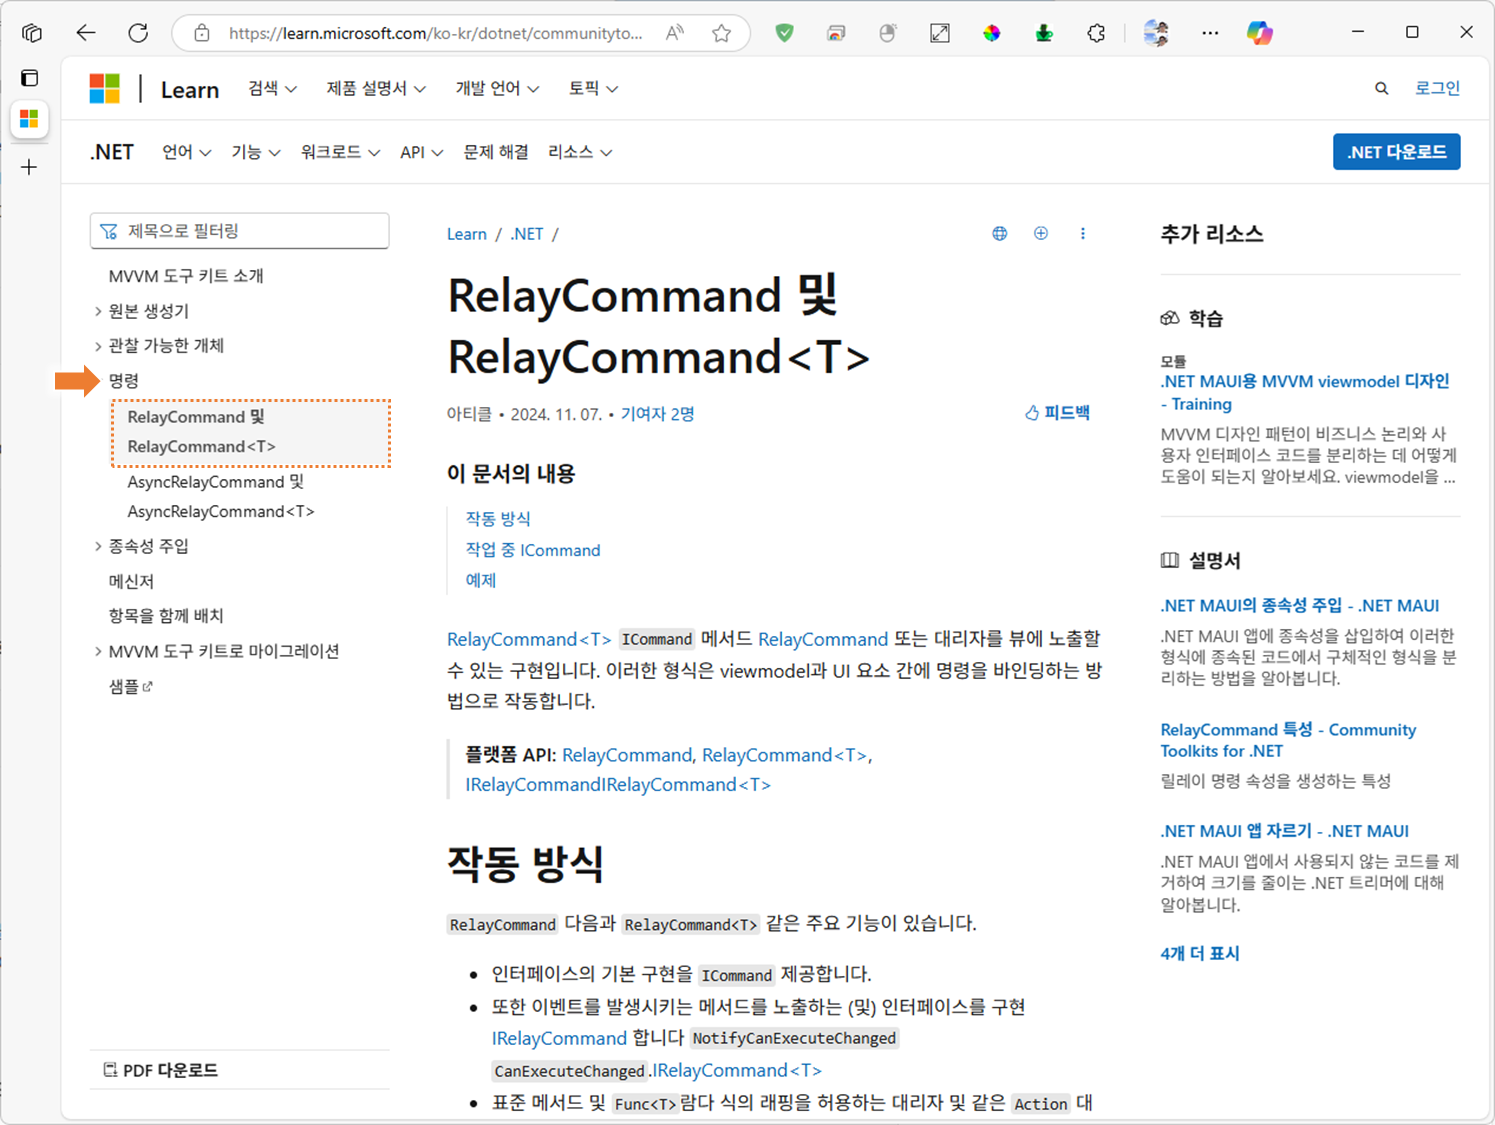Screen dimensions: 1495x1125
Task: Expand the 리소스 menu
Action: tap(580, 152)
